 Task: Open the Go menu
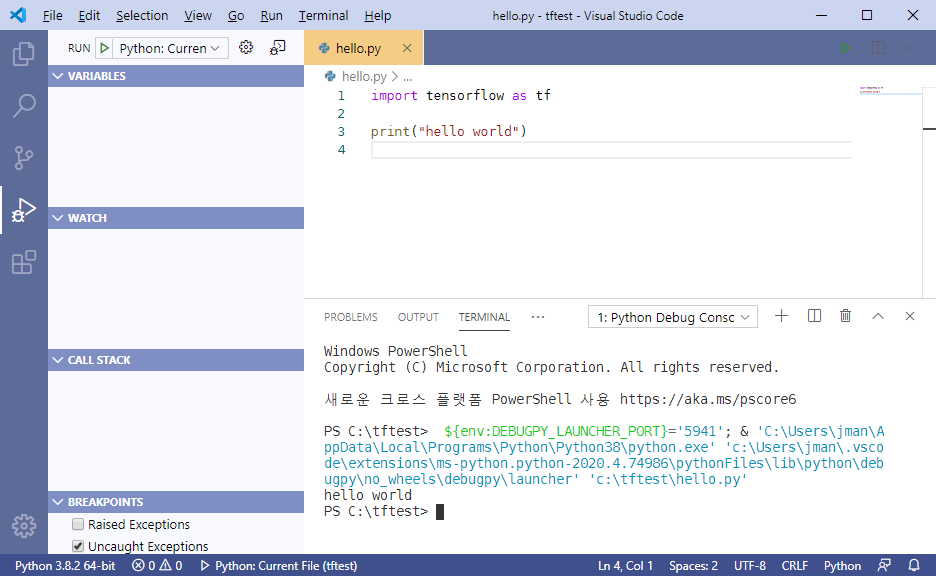[236, 16]
